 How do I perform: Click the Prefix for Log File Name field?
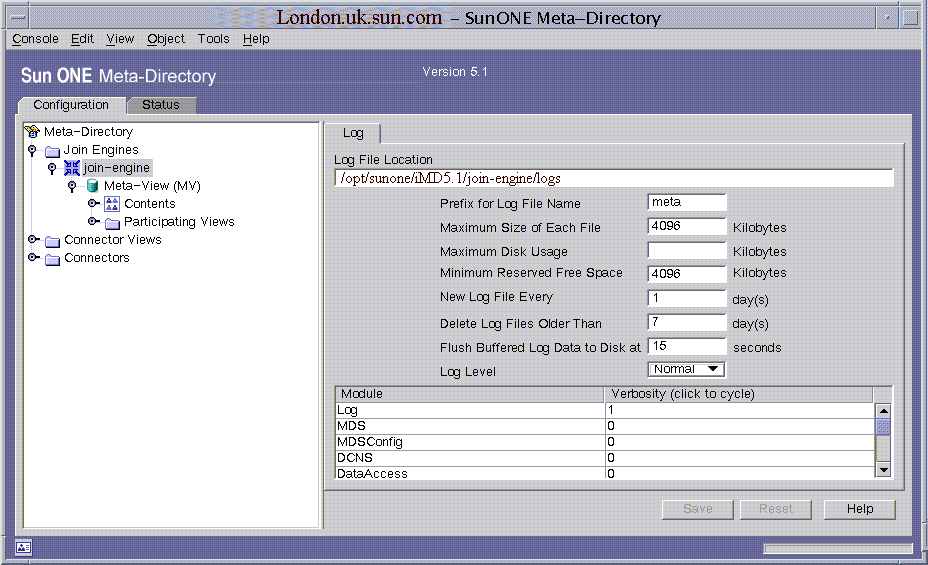point(687,202)
